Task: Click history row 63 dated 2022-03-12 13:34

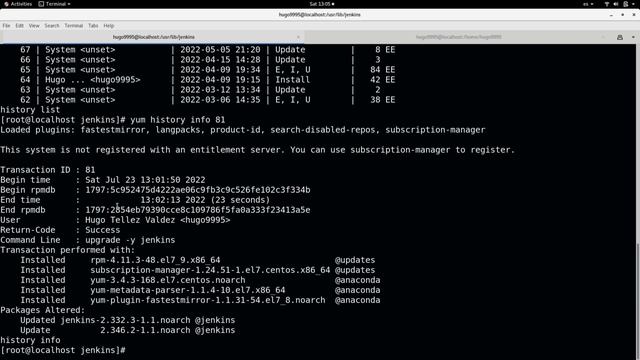Action: (x=200, y=90)
